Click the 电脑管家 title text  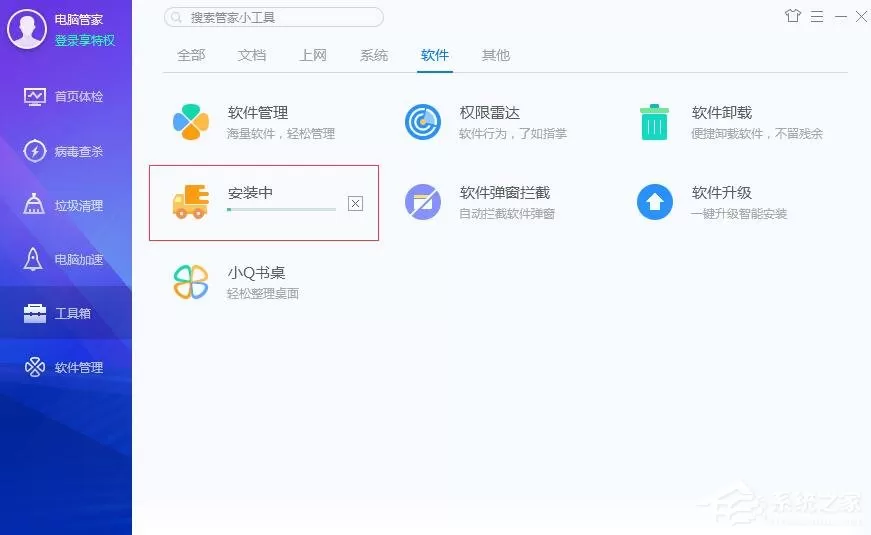coord(78,20)
